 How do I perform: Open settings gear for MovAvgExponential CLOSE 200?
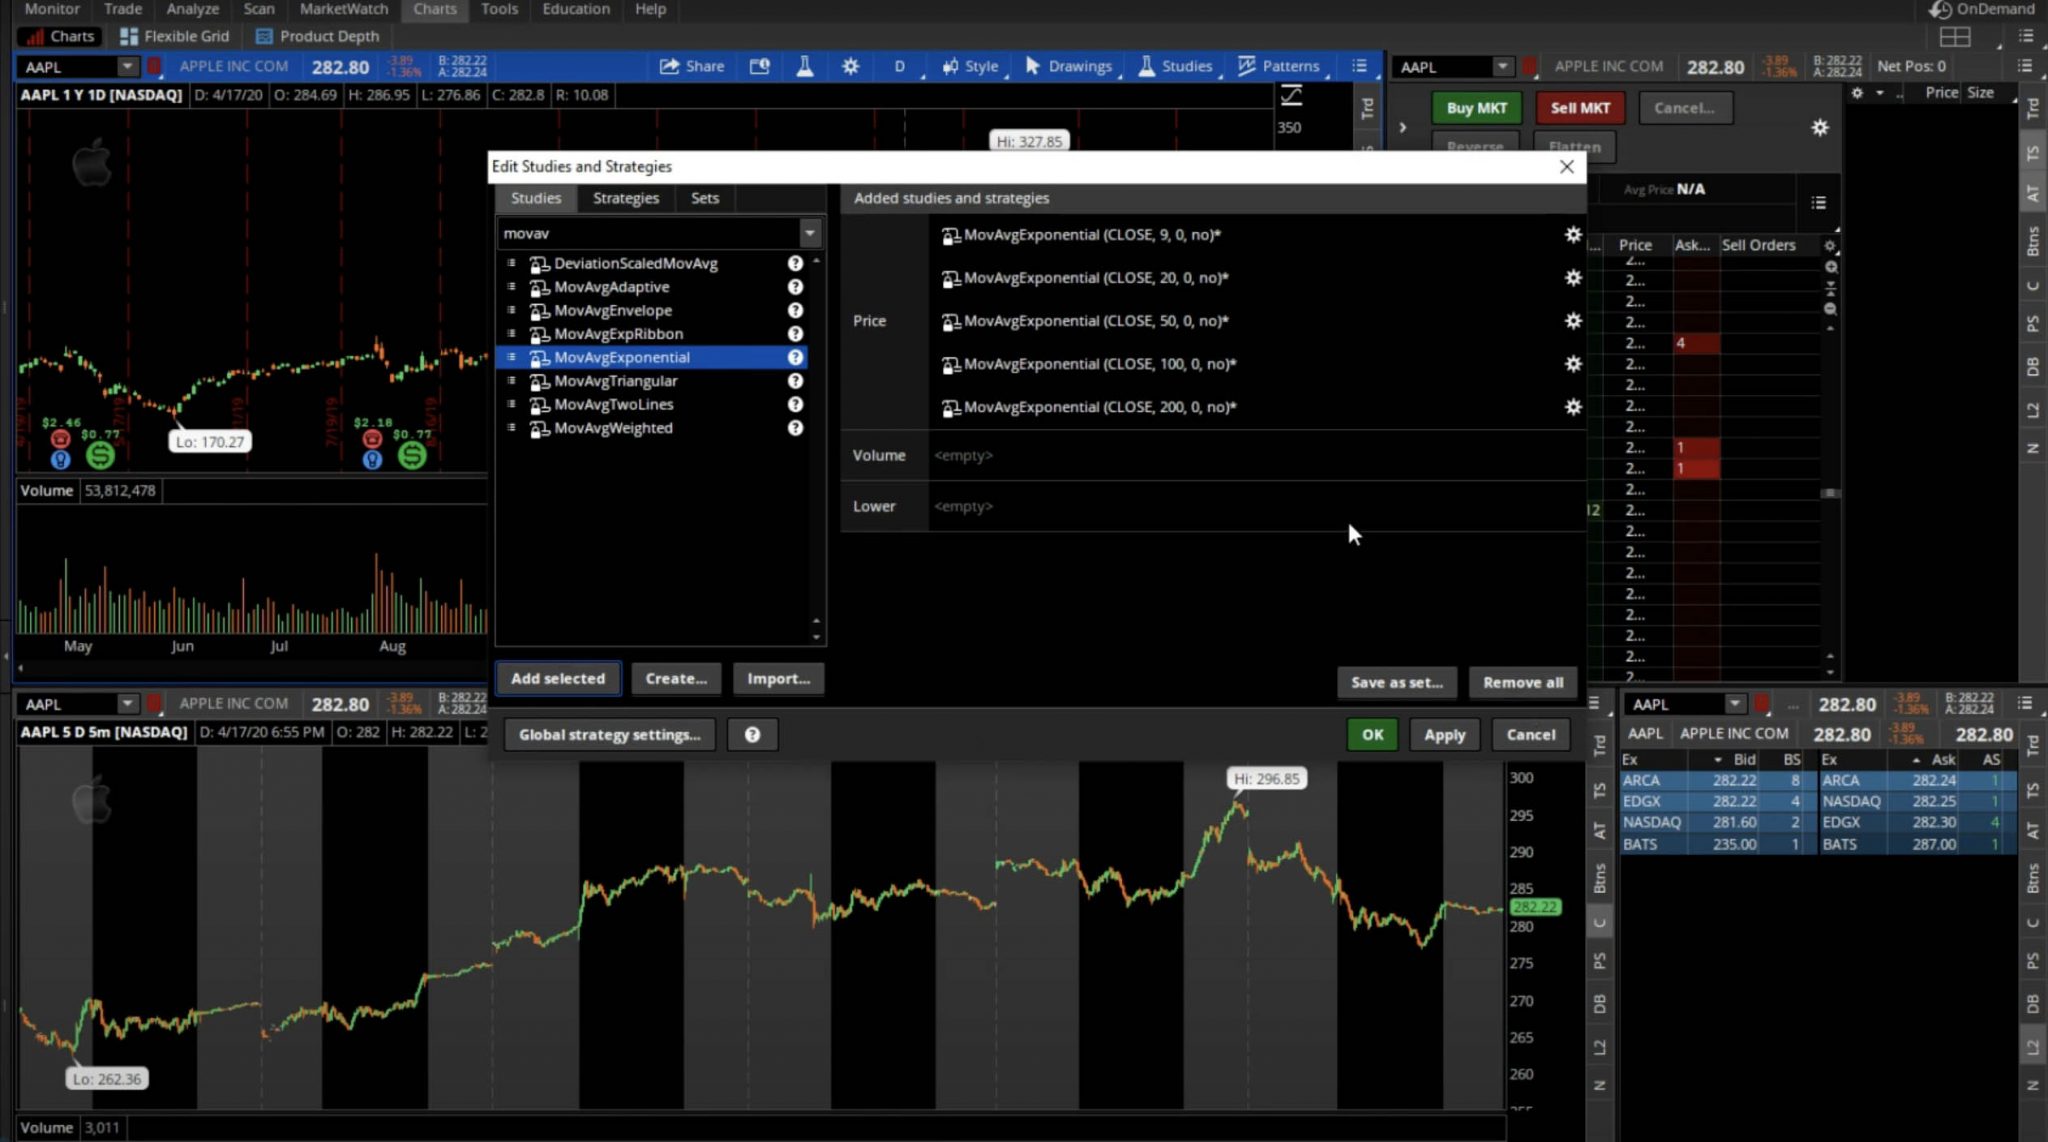(x=1573, y=407)
